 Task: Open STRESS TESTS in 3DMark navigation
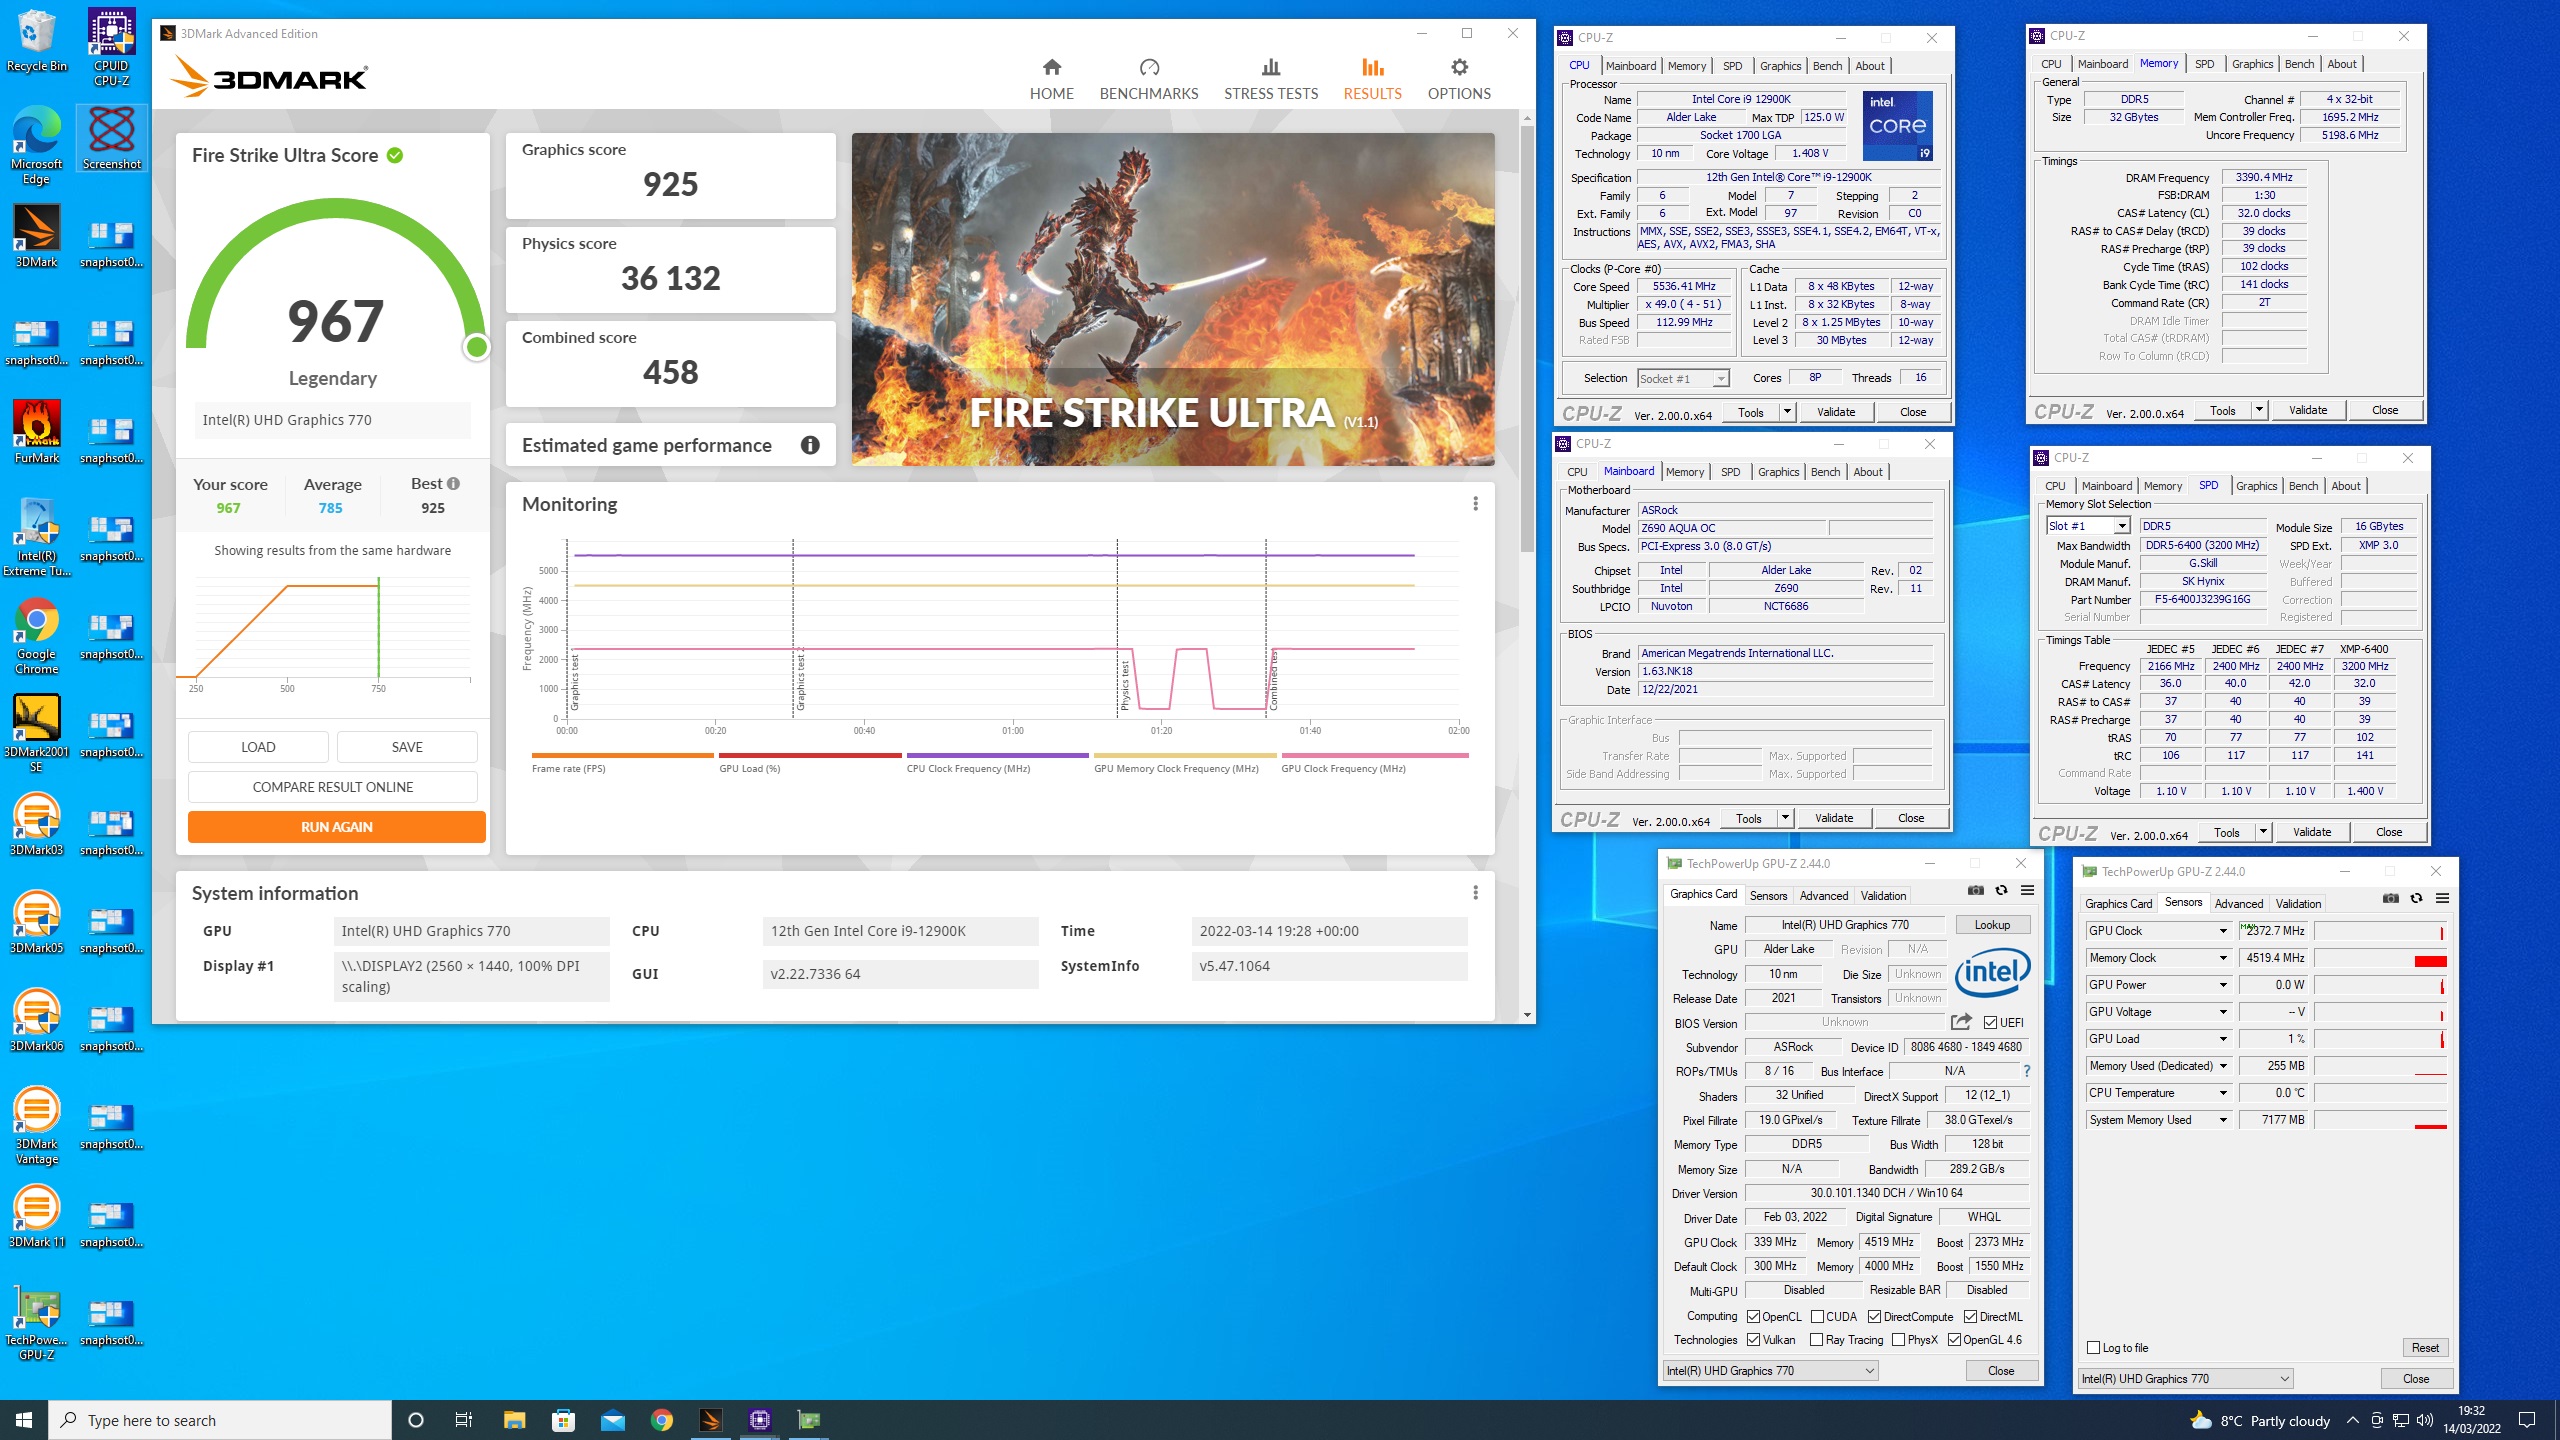pyautogui.click(x=1270, y=79)
